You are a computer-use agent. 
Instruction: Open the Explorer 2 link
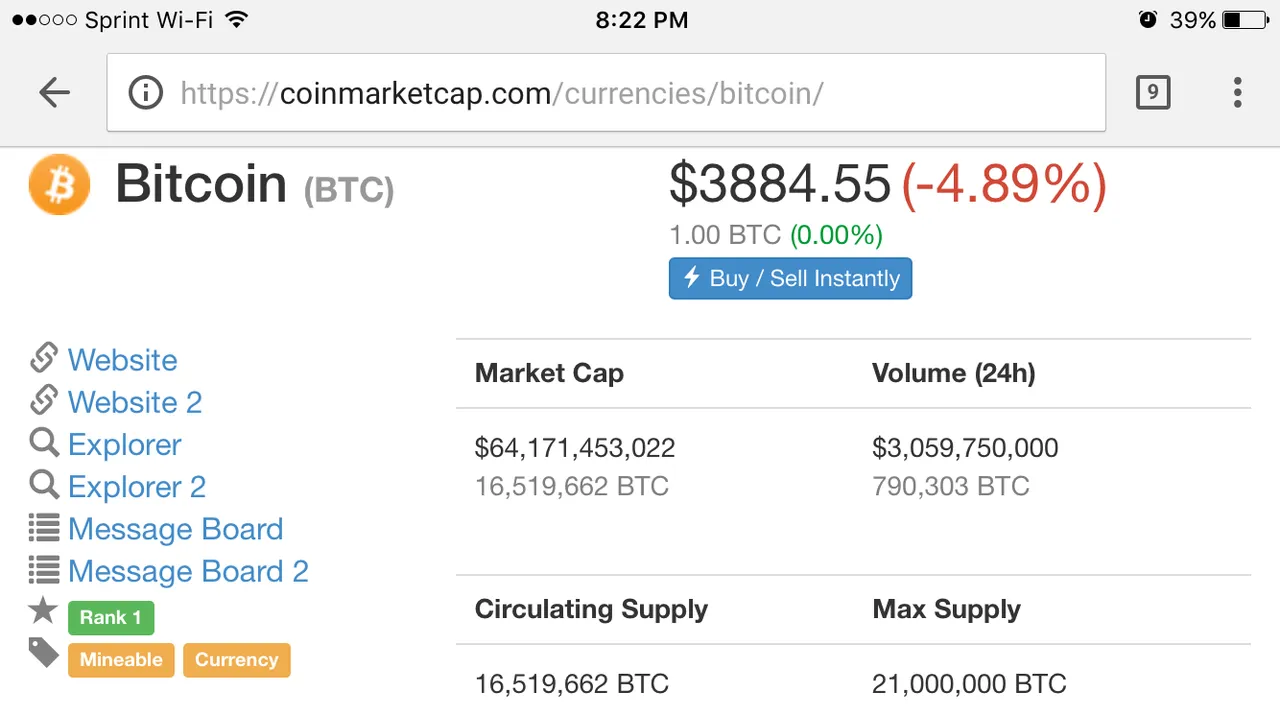tap(137, 487)
